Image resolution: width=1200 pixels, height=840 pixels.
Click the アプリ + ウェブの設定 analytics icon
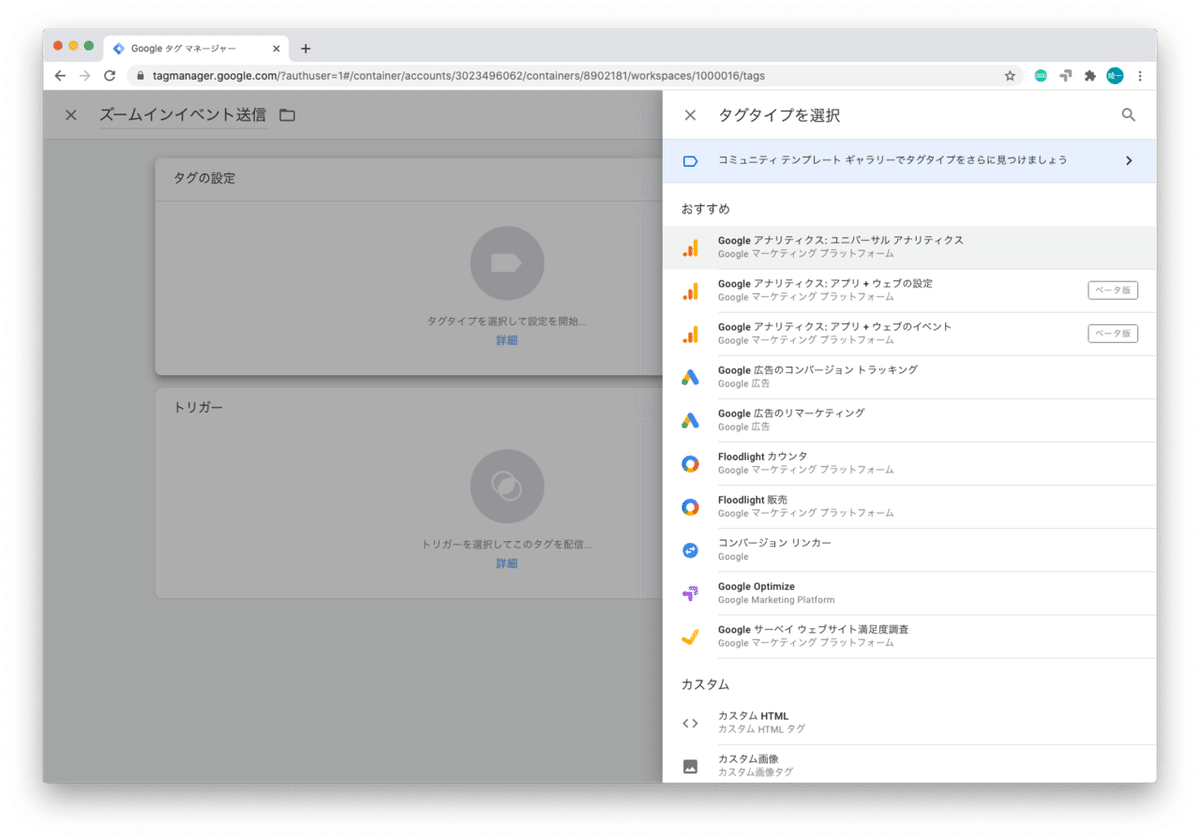click(x=690, y=291)
